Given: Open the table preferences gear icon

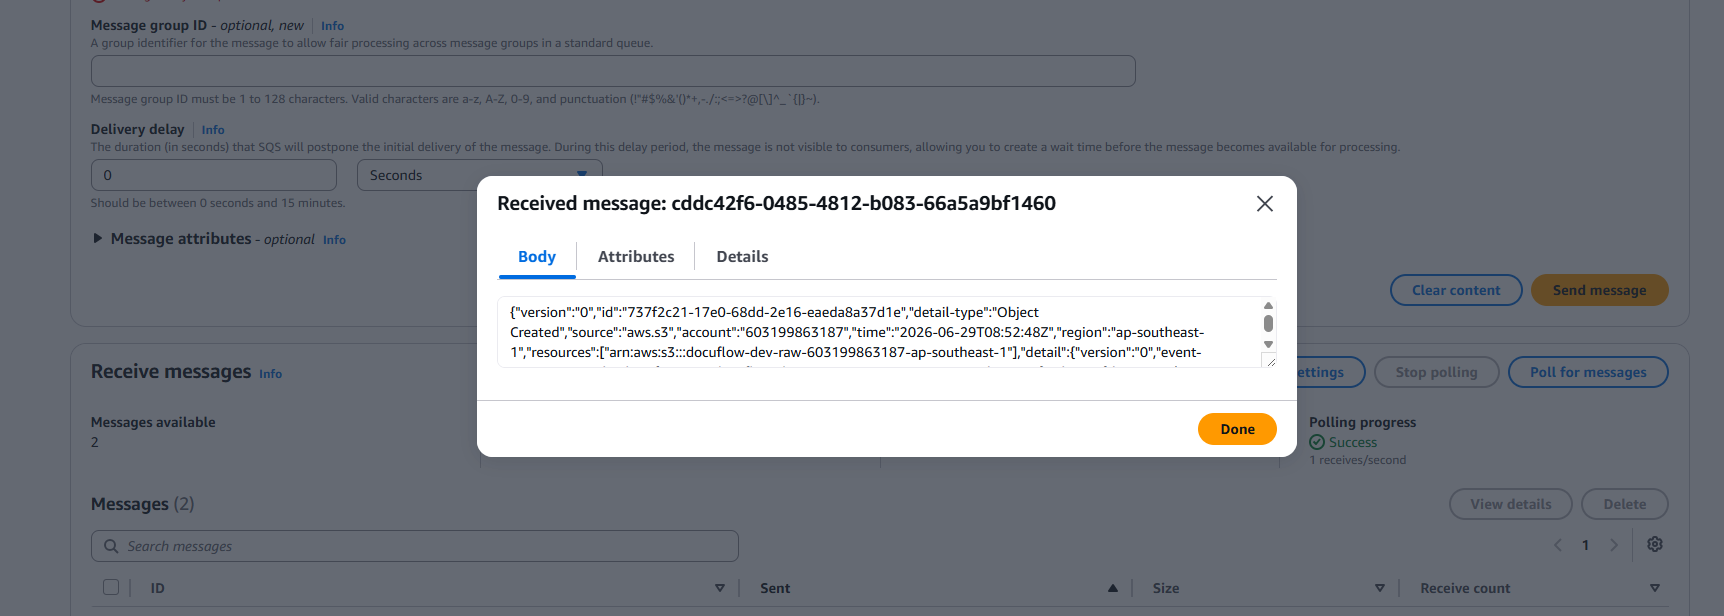Looking at the screenshot, I should pos(1655,544).
